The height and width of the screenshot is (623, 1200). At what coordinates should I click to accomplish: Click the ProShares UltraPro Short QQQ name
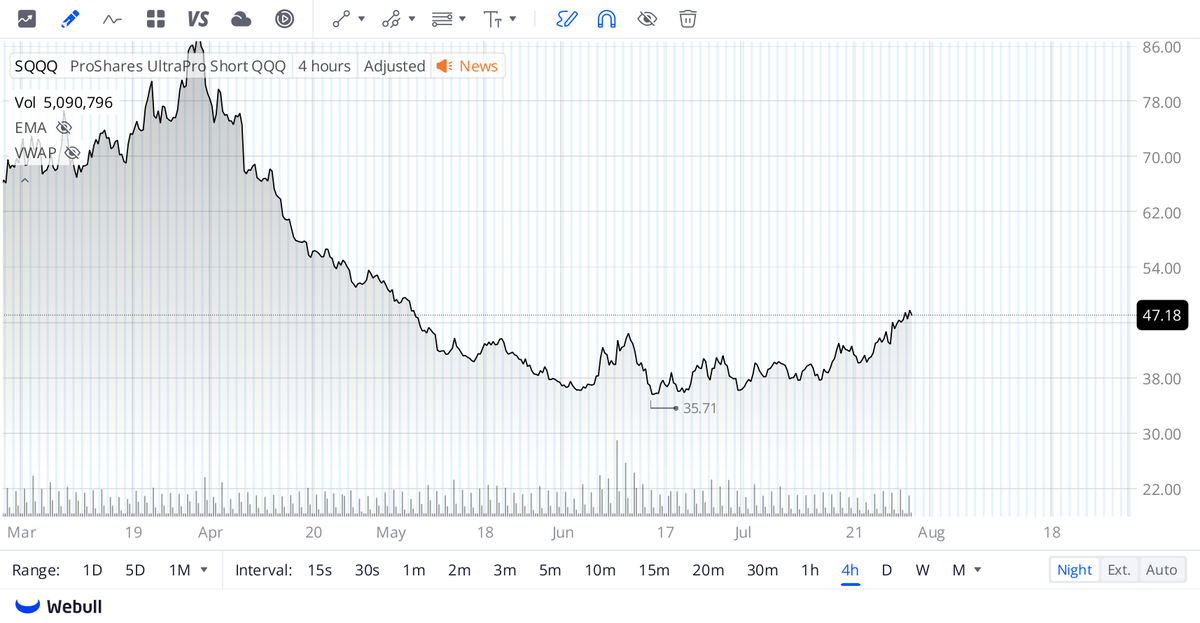coord(178,66)
